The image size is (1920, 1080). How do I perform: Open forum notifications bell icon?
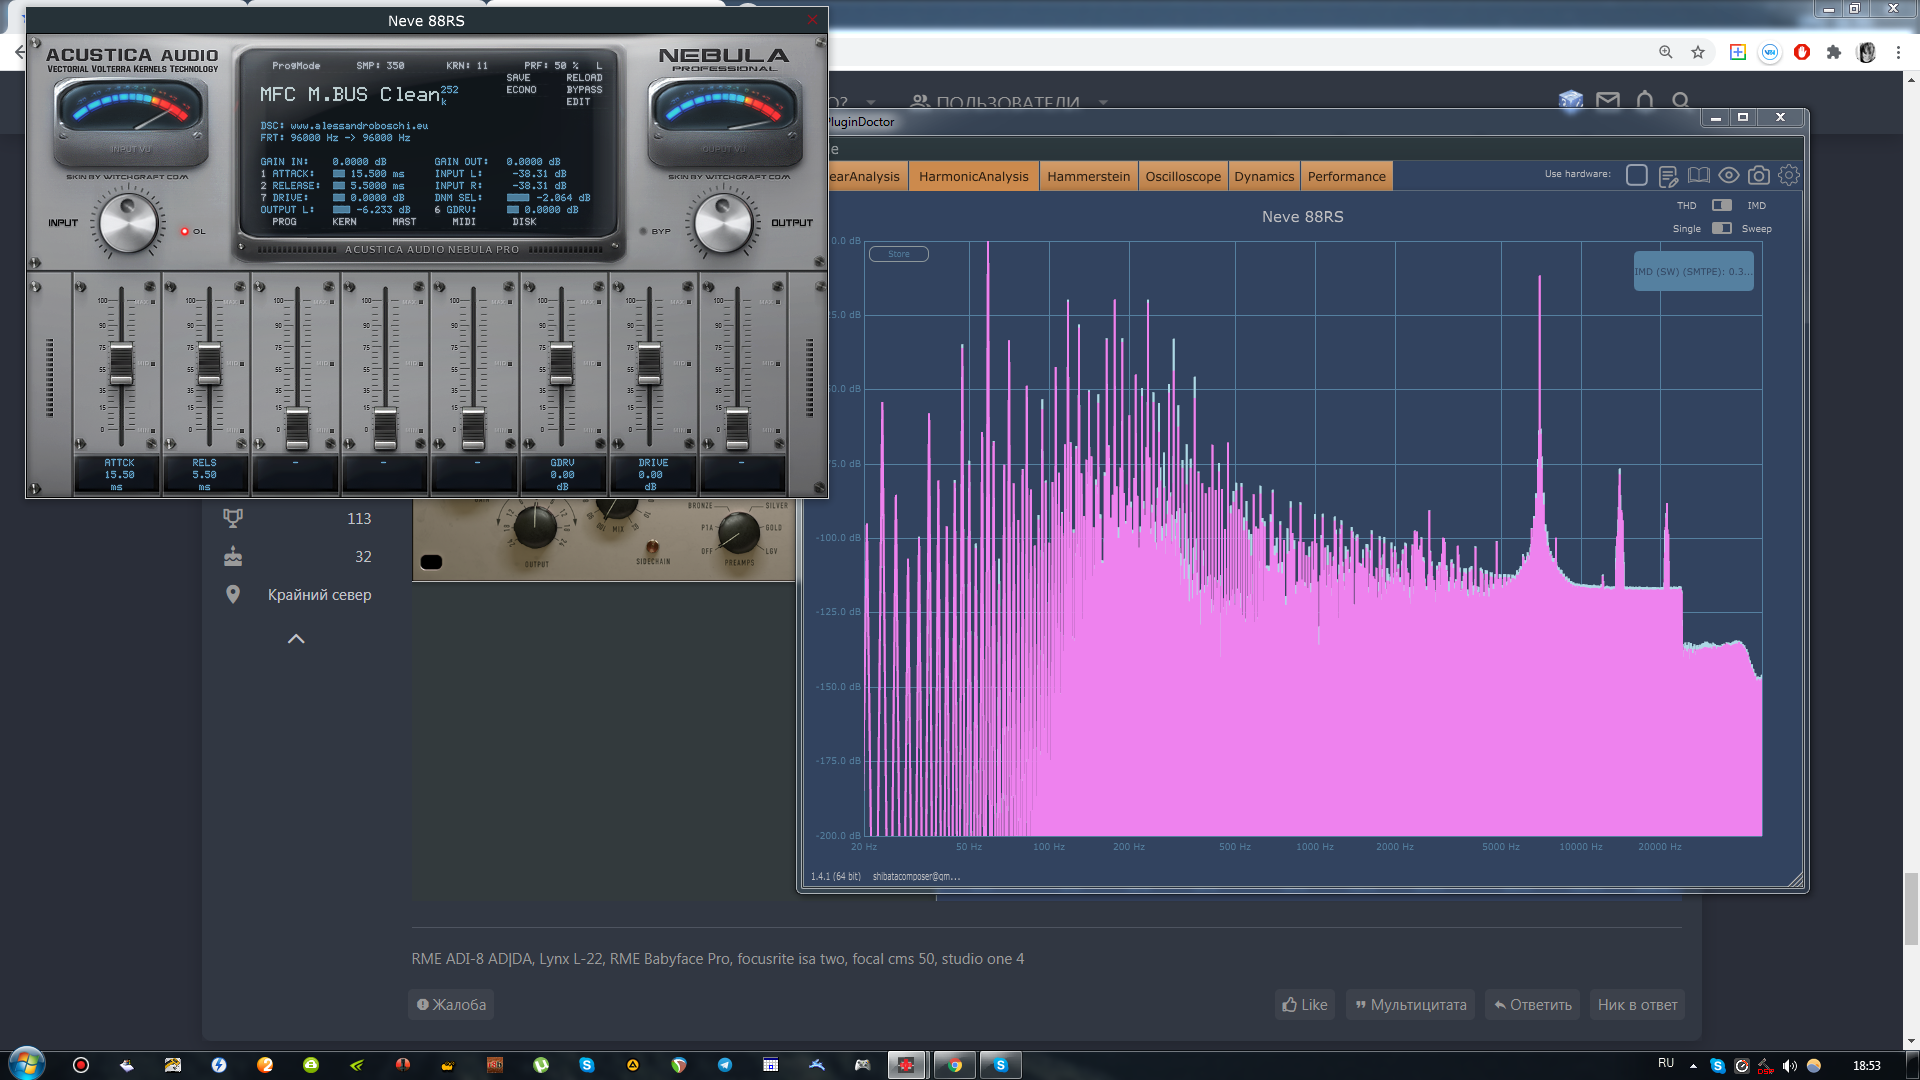tap(1645, 100)
